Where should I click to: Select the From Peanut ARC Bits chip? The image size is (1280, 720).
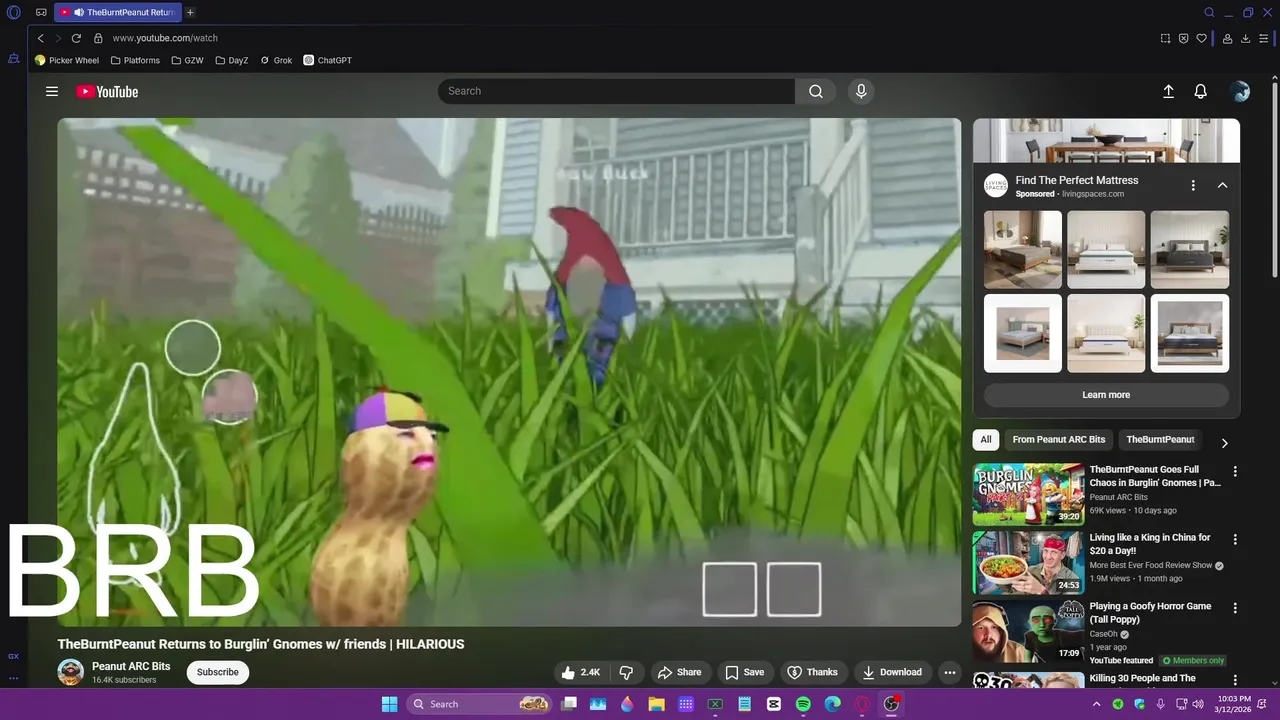(x=1059, y=440)
